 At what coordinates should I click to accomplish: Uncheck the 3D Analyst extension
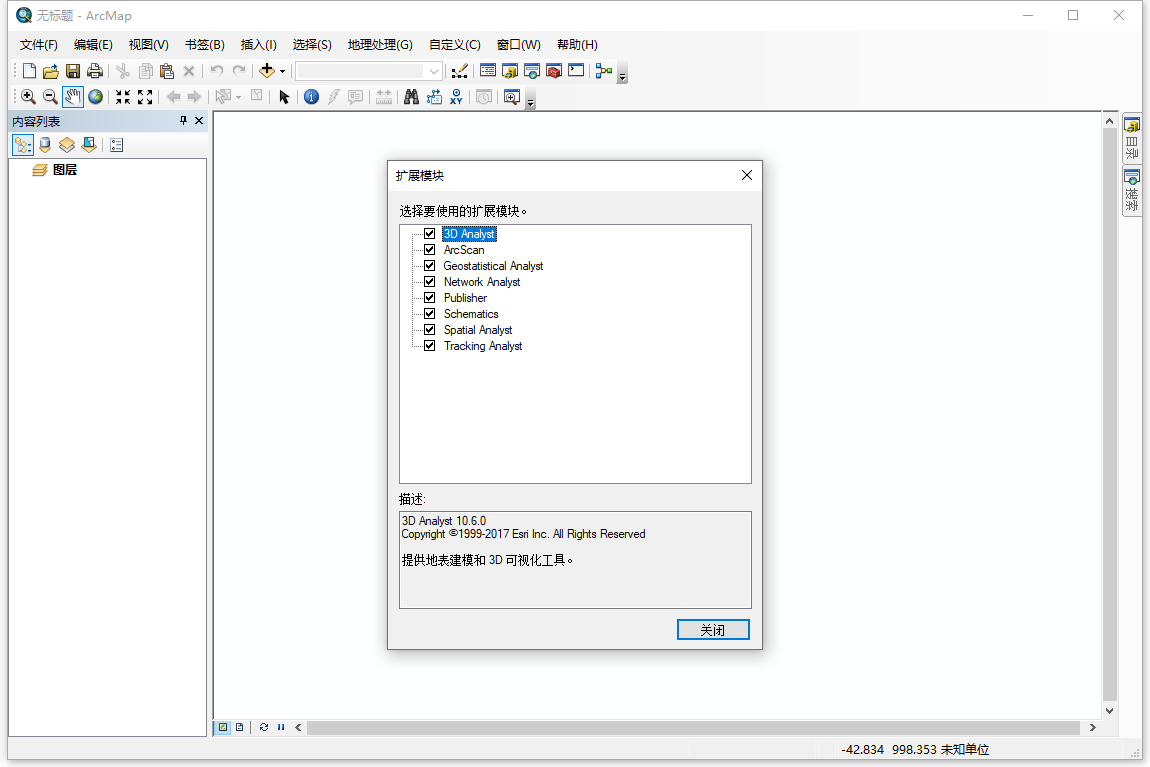click(430, 234)
